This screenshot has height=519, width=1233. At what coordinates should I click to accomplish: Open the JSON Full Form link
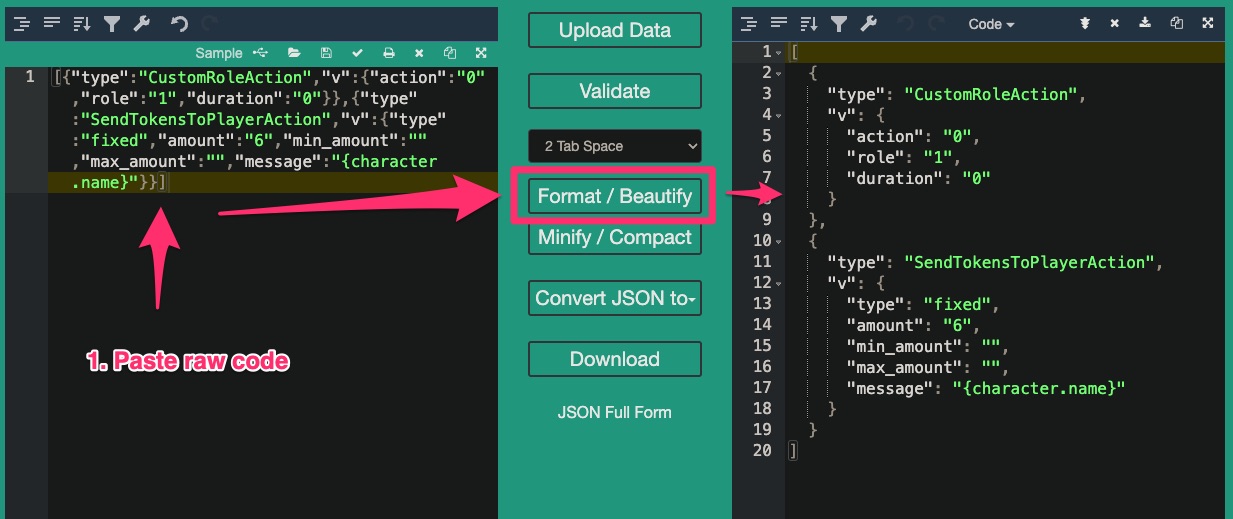click(x=615, y=412)
